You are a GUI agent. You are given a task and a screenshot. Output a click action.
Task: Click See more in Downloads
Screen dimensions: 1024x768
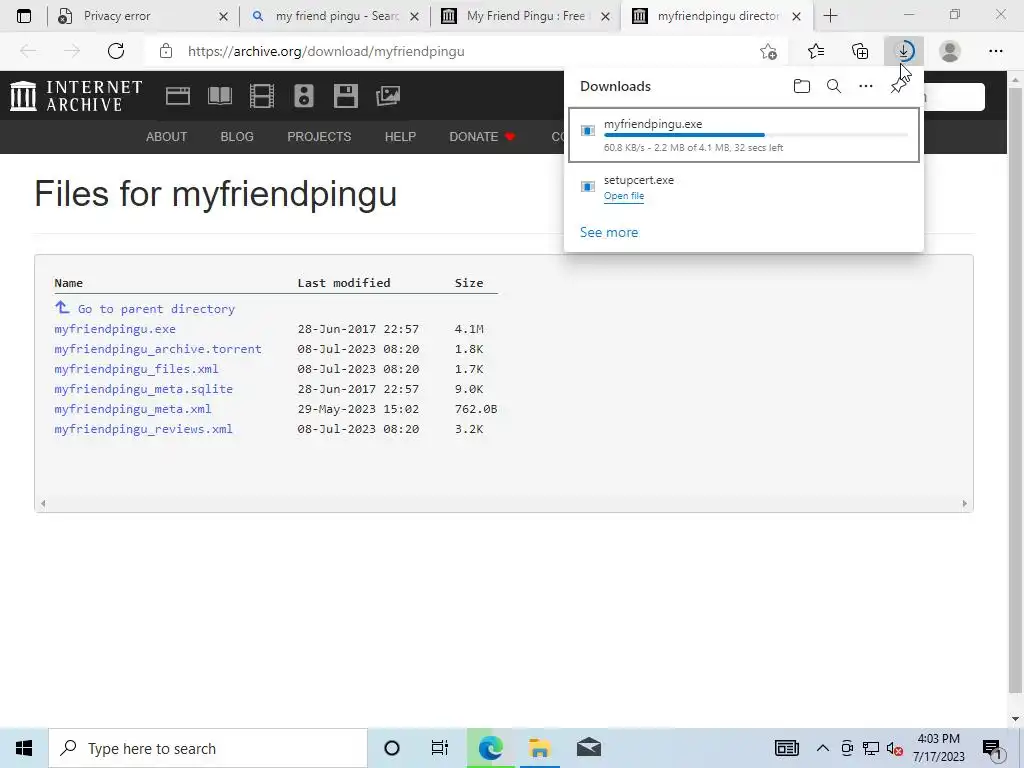click(609, 232)
